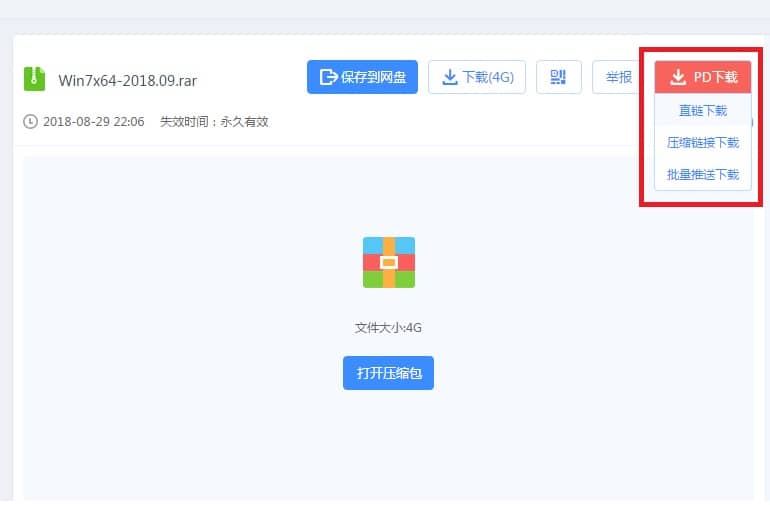
Task: Report file using 举报 button
Action: coord(618,77)
